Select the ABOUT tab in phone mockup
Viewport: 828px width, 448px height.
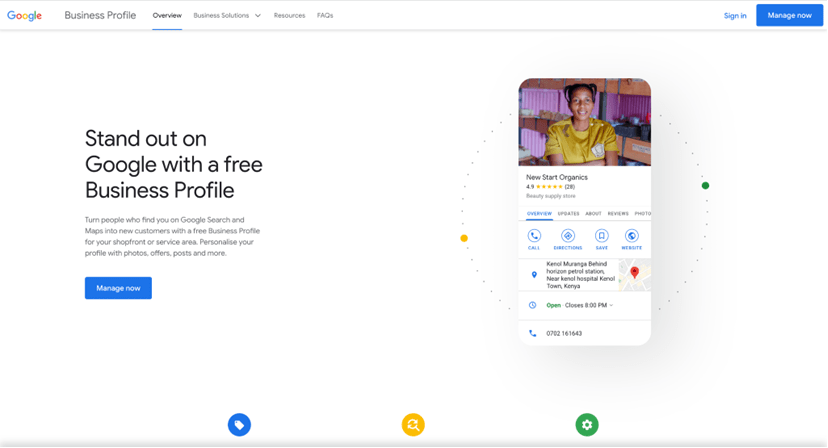(593, 213)
